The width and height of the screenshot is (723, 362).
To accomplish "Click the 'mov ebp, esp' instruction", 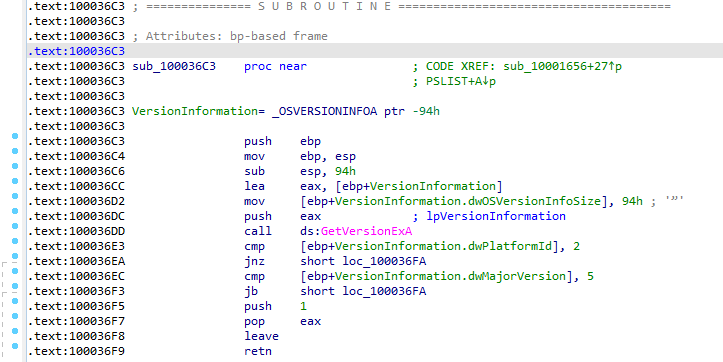I will tap(300, 156).
